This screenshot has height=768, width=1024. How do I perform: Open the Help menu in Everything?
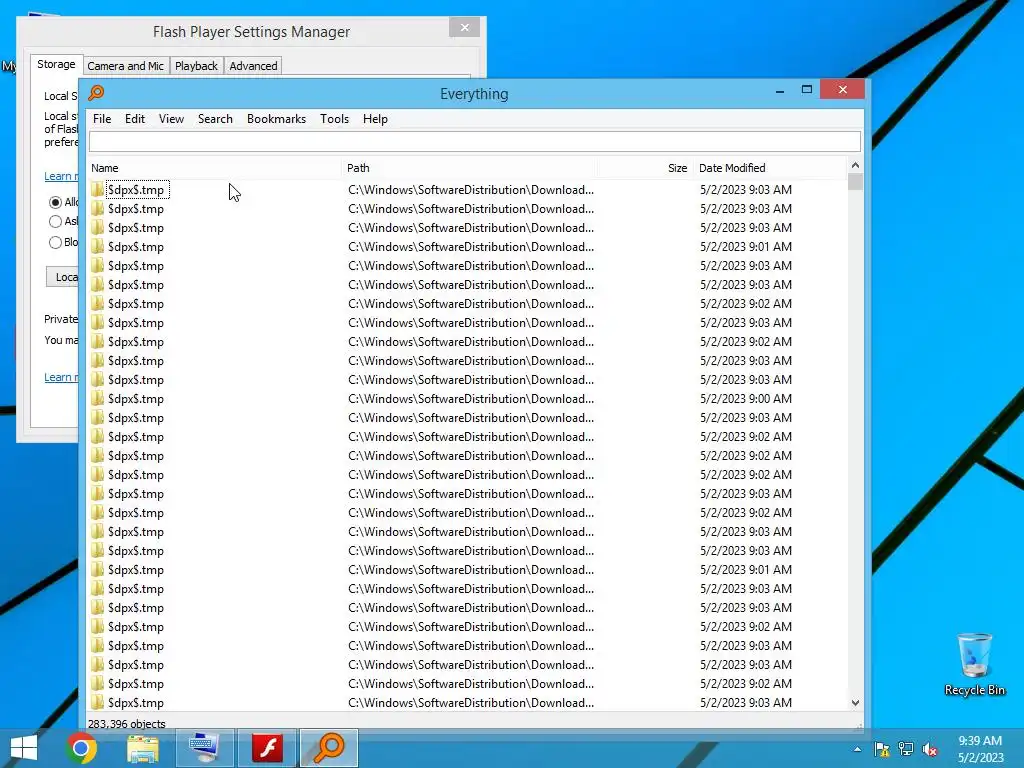click(x=375, y=119)
